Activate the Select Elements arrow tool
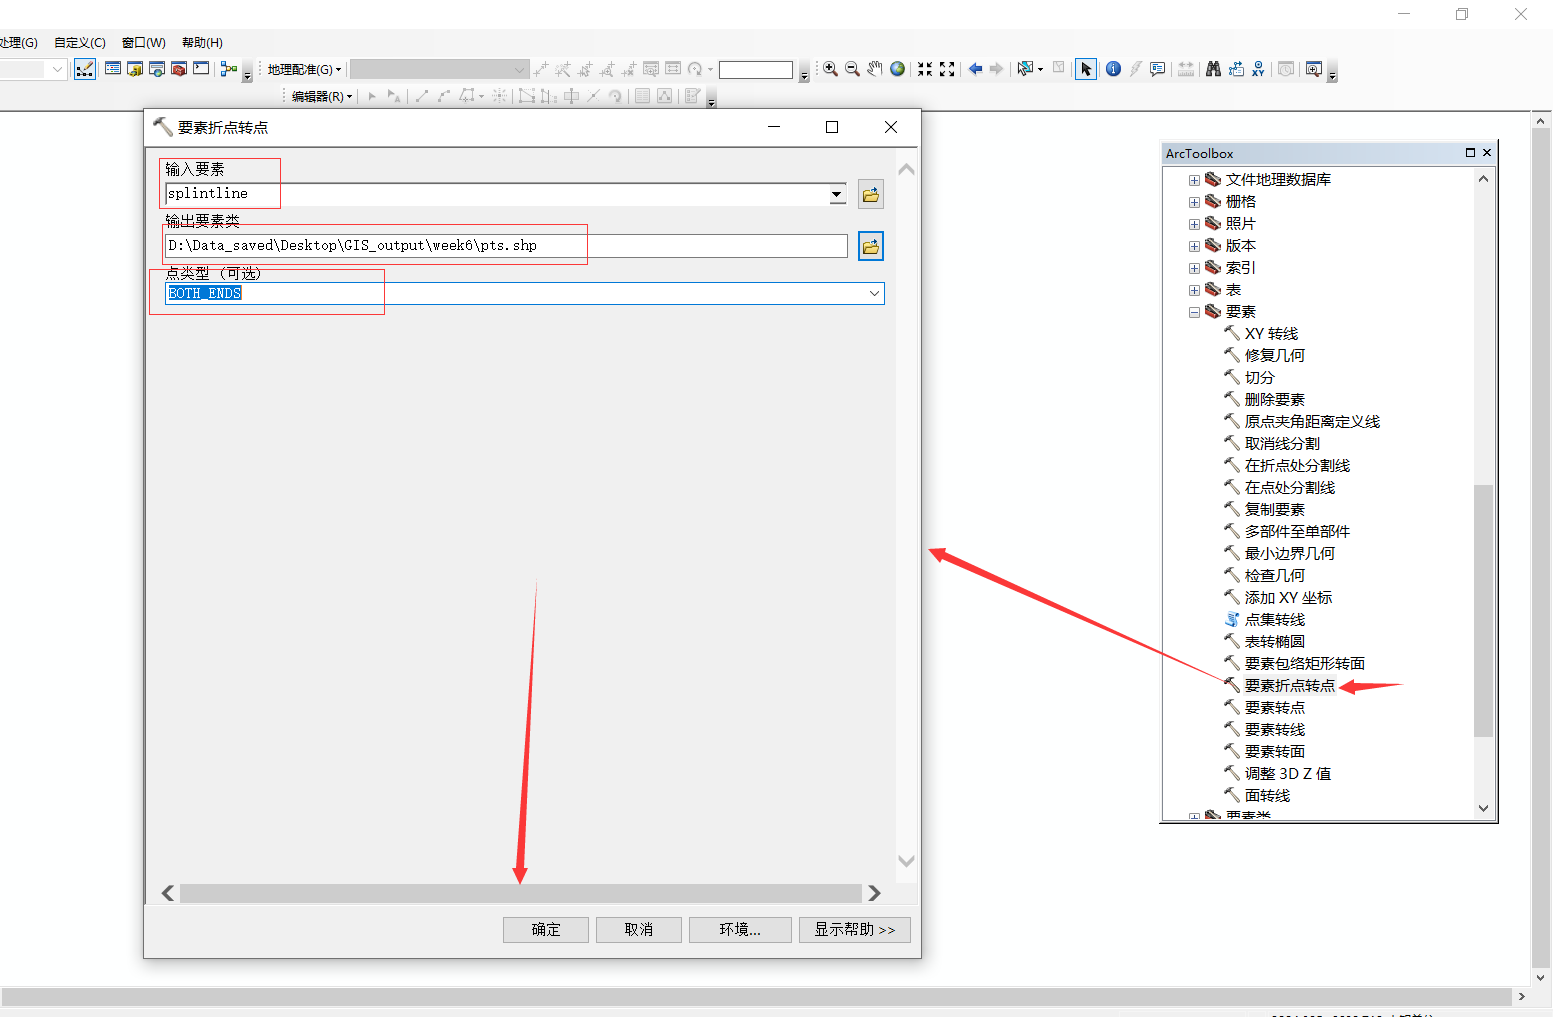 1086,69
